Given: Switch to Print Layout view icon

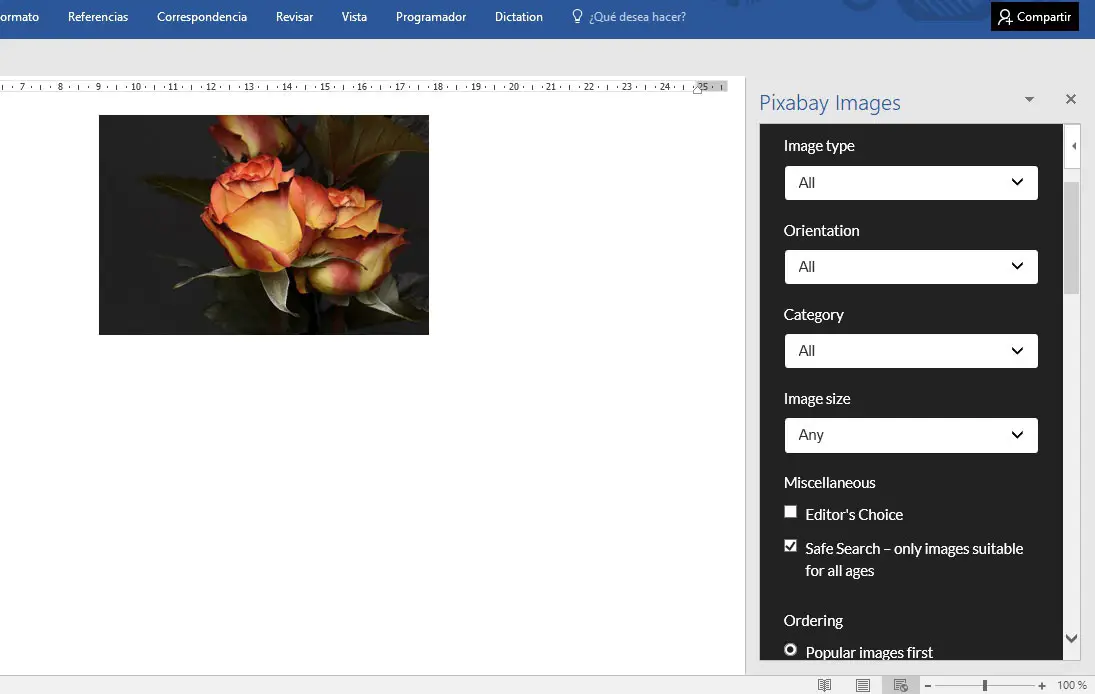Looking at the screenshot, I should click(x=862, y=686).
